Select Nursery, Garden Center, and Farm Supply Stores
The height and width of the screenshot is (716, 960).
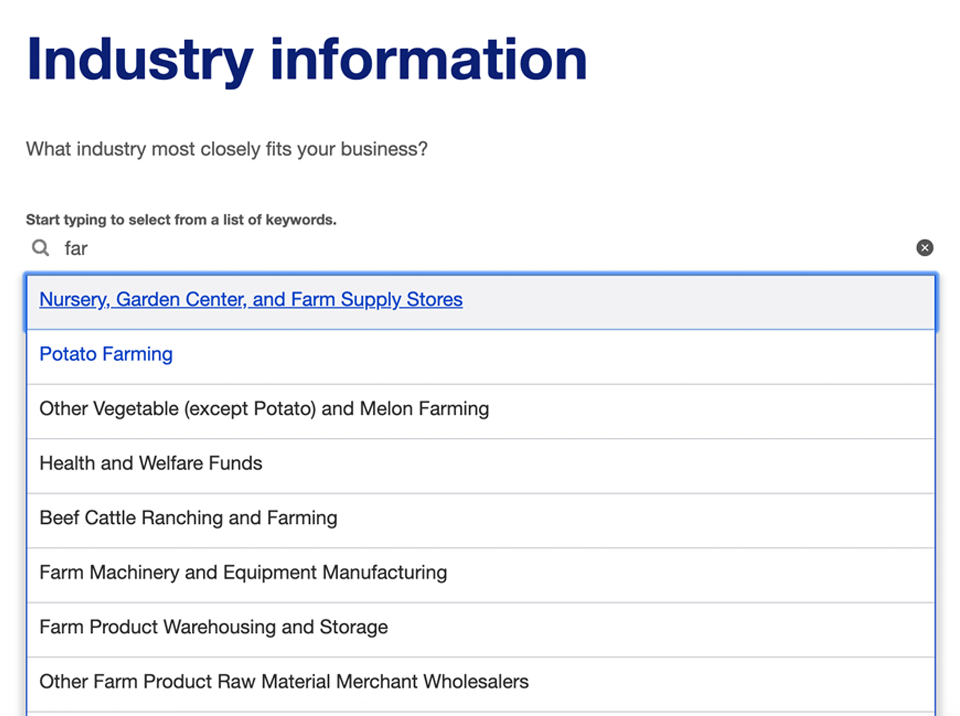pyautogui.click(x=251, y=300)
